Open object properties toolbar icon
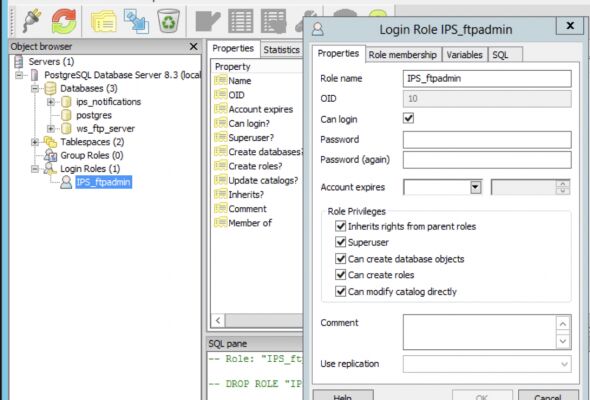This screenshot has height=400, width=590. [x=103, y=22]
